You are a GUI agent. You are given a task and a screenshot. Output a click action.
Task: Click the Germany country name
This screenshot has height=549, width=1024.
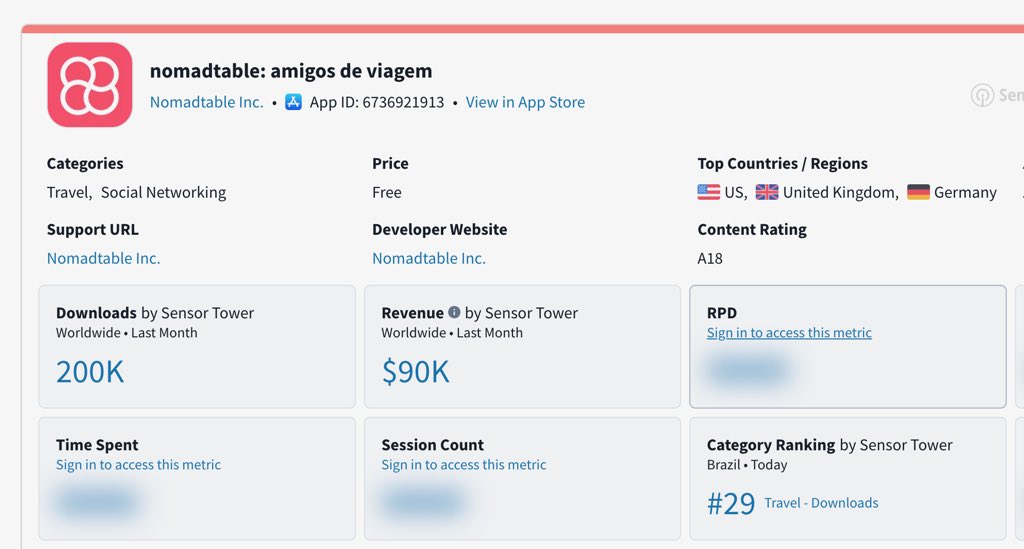(965, 193)
